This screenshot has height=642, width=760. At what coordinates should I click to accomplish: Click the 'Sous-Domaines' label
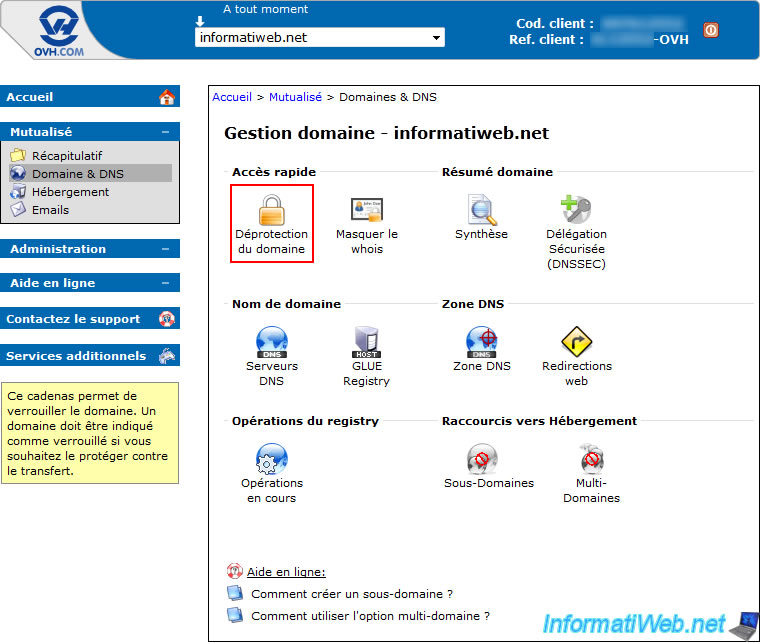pyautogui.click(x=489, y=483)
